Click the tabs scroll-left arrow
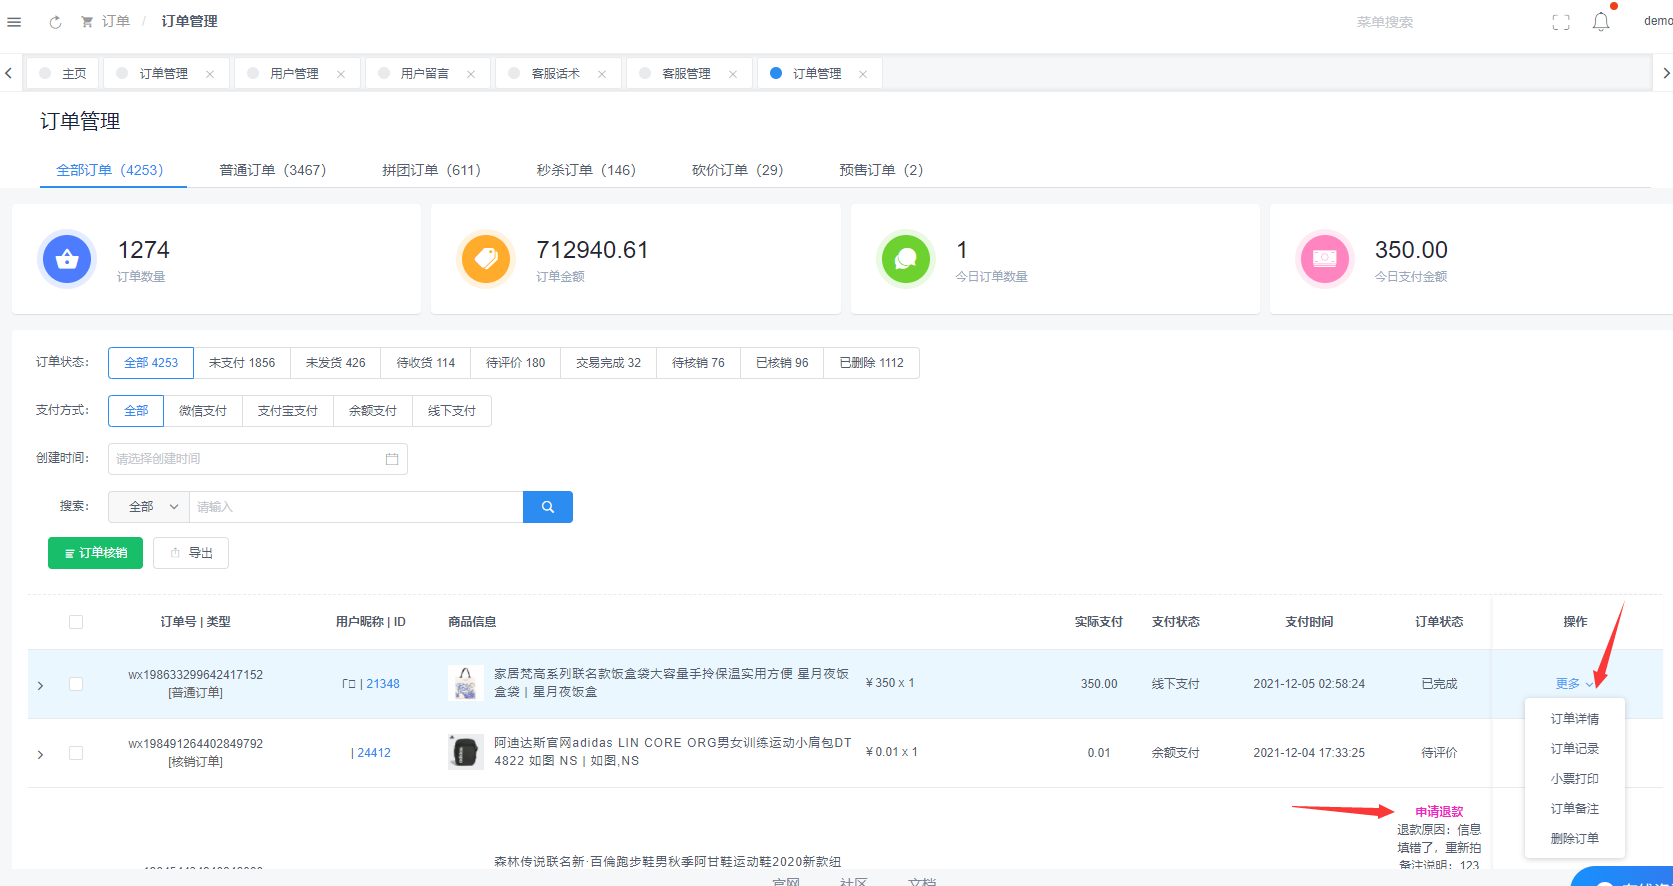The height and width of the screenshot is (886, 1673). [x=8, y=73]
